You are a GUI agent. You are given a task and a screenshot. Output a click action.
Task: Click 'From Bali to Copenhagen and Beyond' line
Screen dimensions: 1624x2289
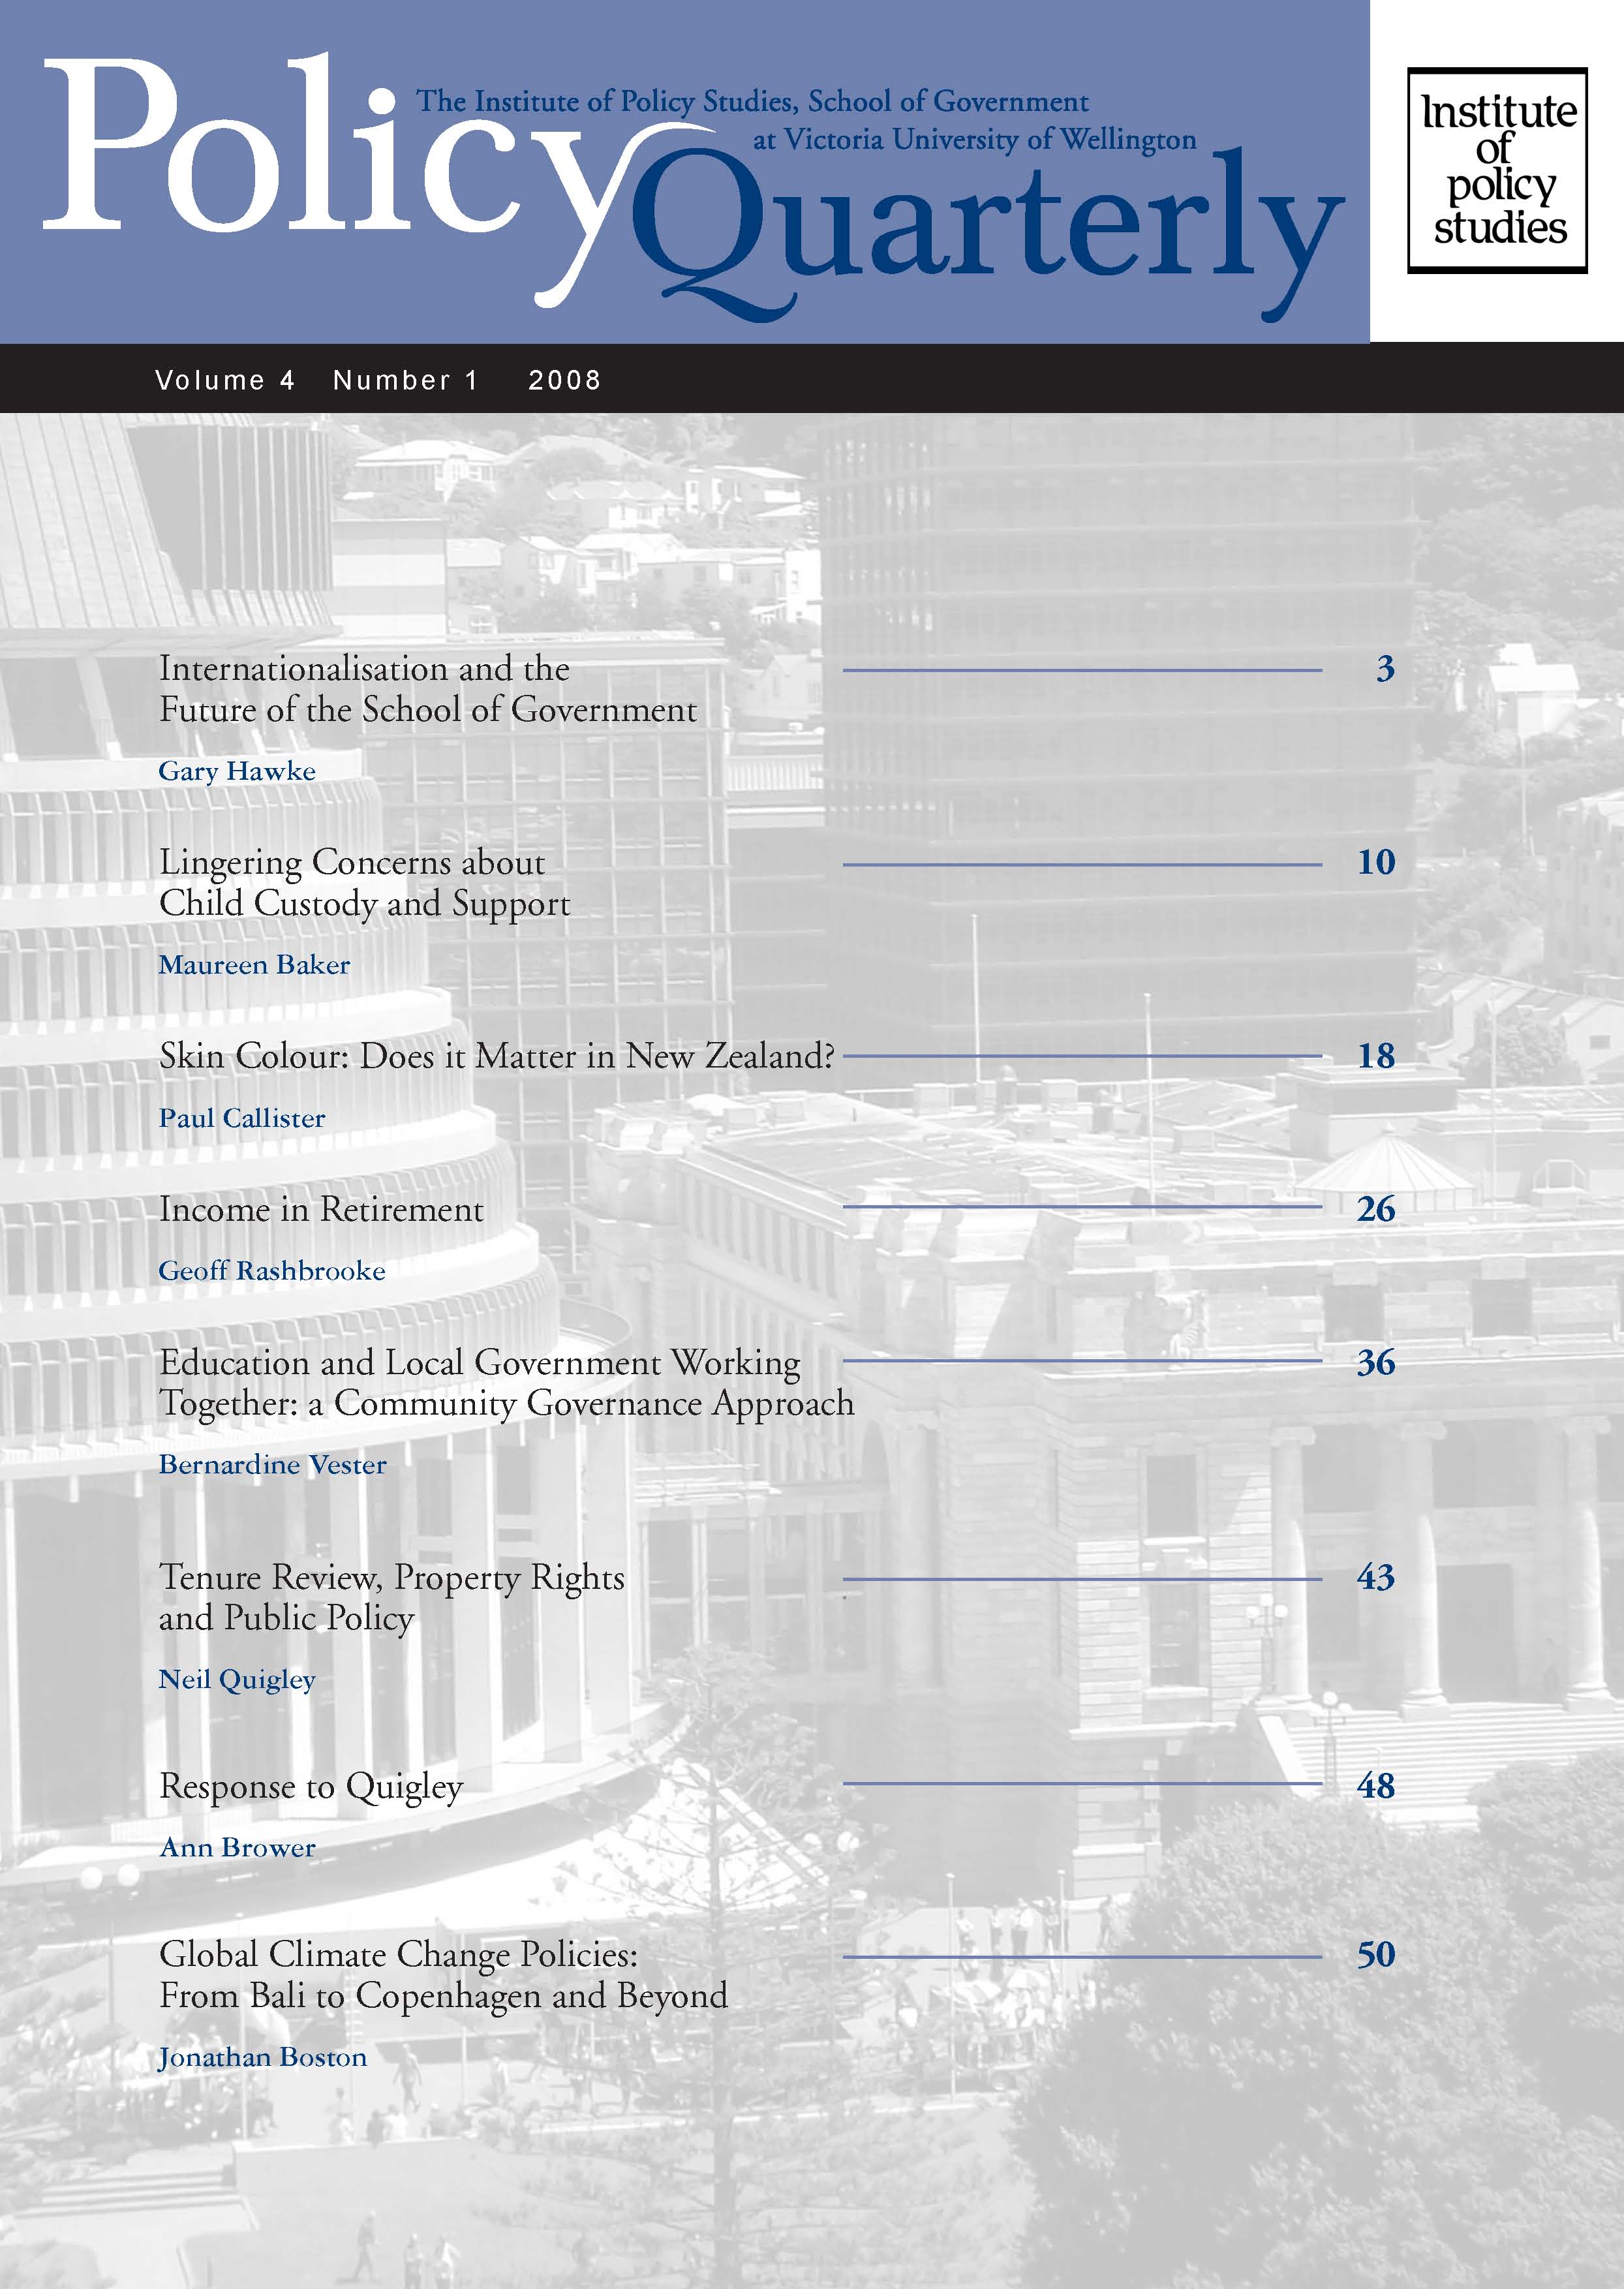[444, 1997]
